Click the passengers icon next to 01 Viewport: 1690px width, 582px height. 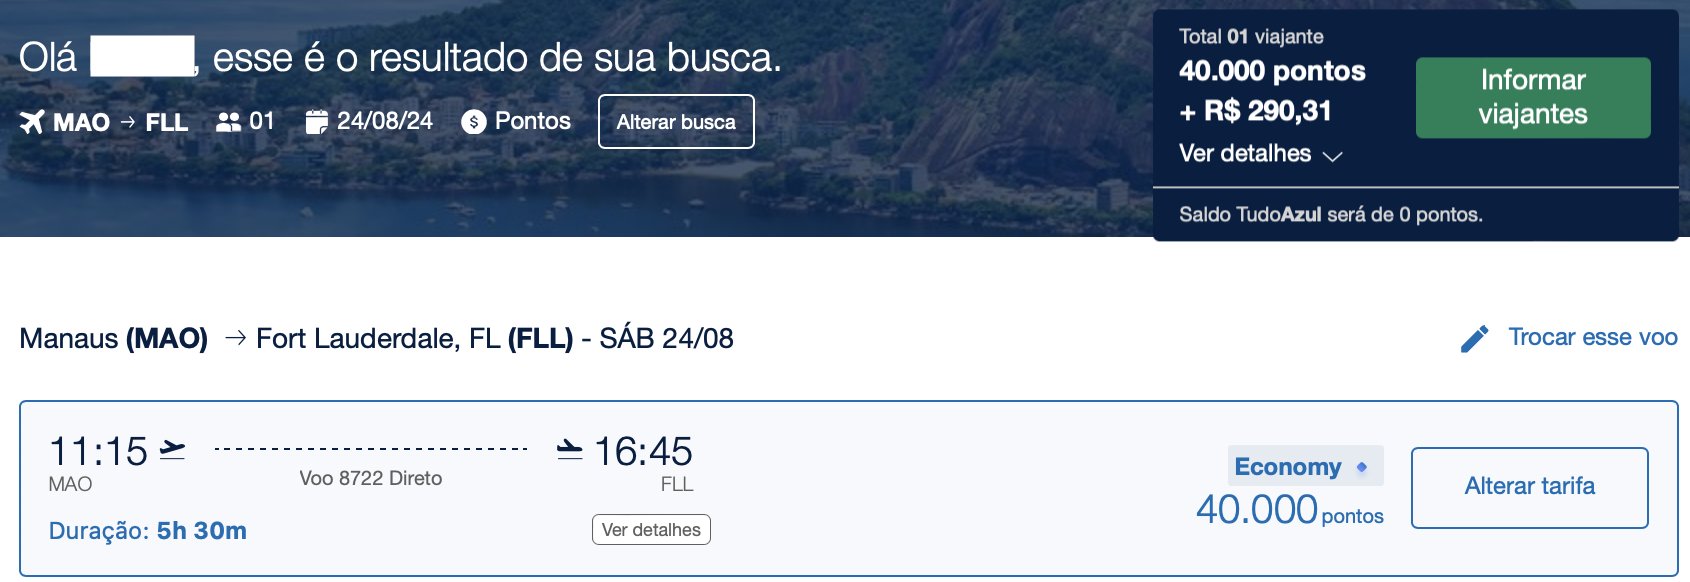coord(229,122)
